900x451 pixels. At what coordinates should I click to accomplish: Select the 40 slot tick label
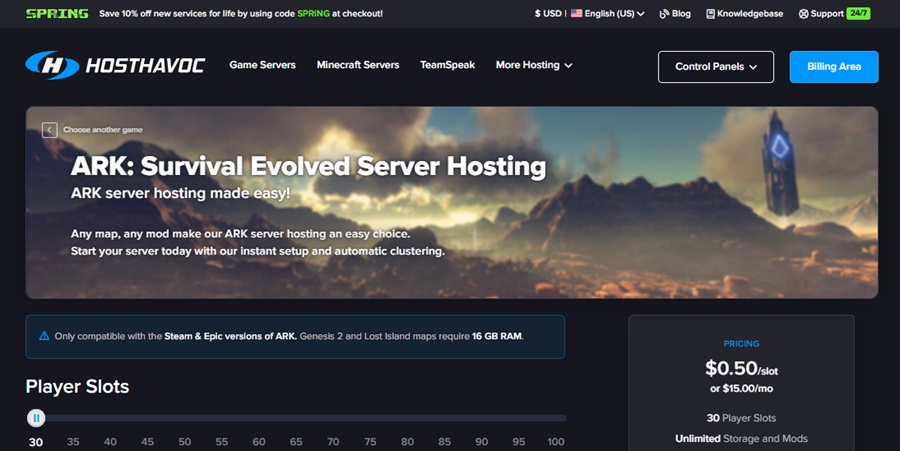click(x=110, y=442)
